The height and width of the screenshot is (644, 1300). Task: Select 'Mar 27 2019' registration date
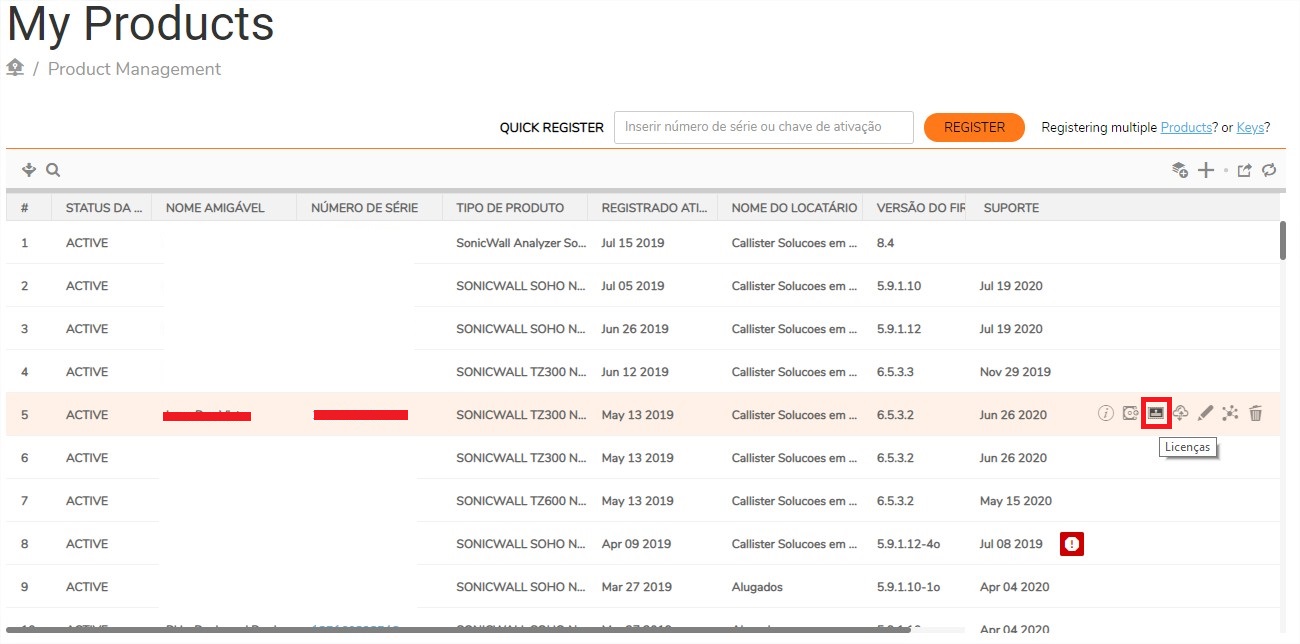tap(637, 587)
